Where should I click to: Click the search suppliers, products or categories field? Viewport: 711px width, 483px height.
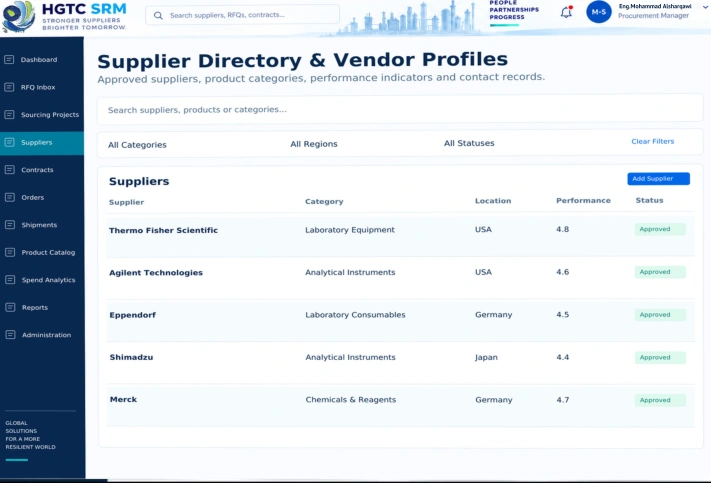[x=400, y=109]
